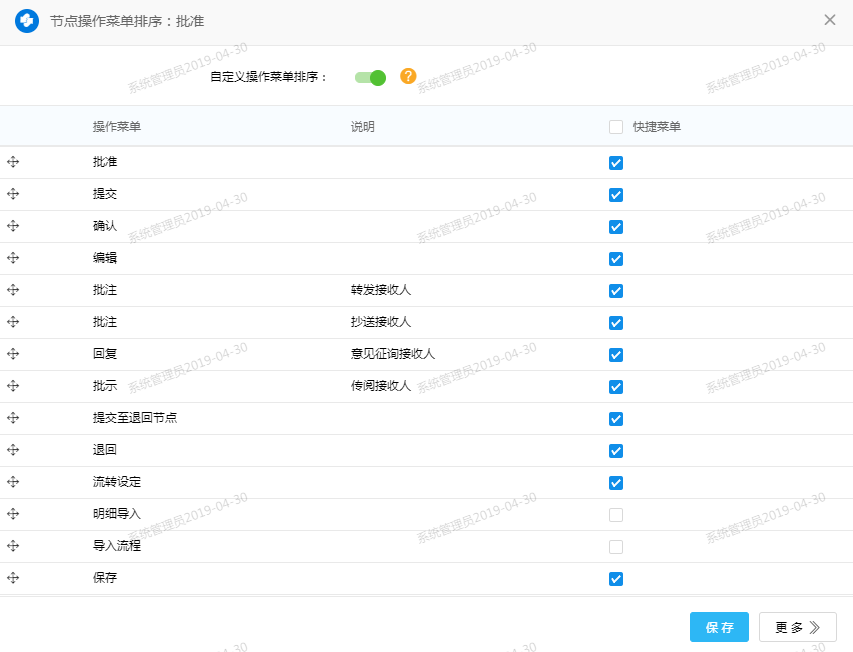The width and height of the screenshot is (853, 652).
Task: Uncheck quick menu for 批示 row
Action: pyautogui.click(x=616, y=387)
